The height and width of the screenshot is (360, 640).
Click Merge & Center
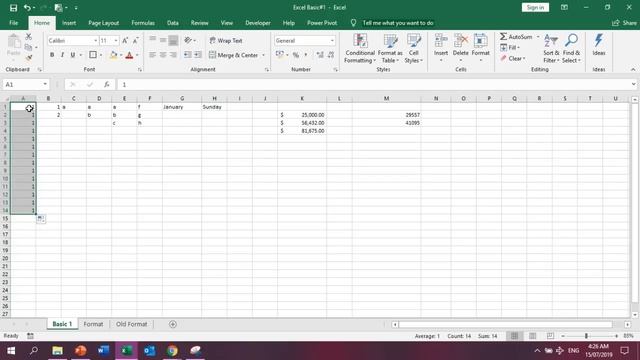point(234,55)
